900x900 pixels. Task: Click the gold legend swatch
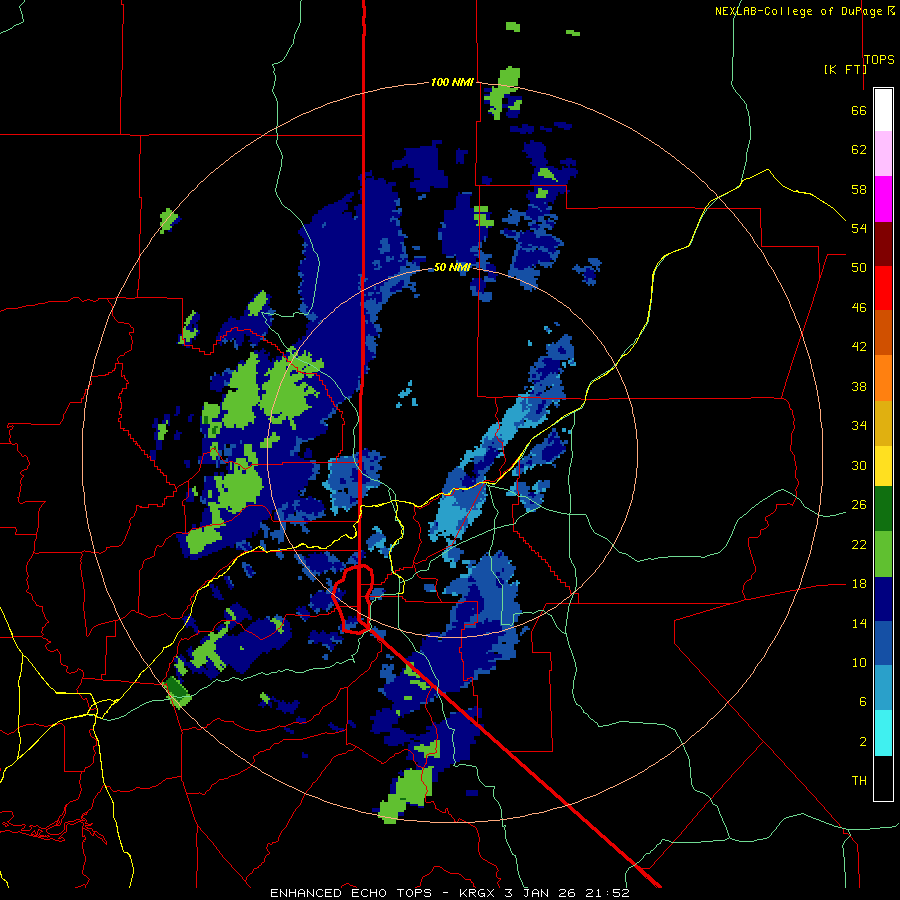[x=883, y=422]
